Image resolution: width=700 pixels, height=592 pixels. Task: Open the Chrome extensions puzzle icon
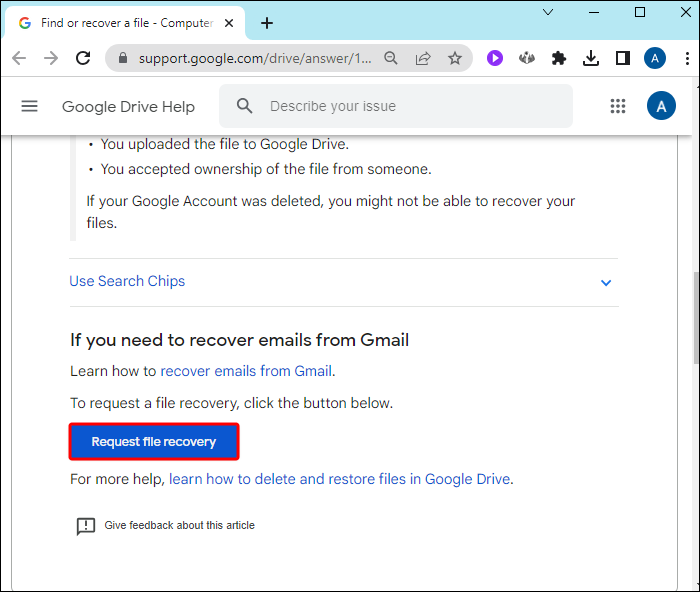pyautogui.click(x=559, y=58)
